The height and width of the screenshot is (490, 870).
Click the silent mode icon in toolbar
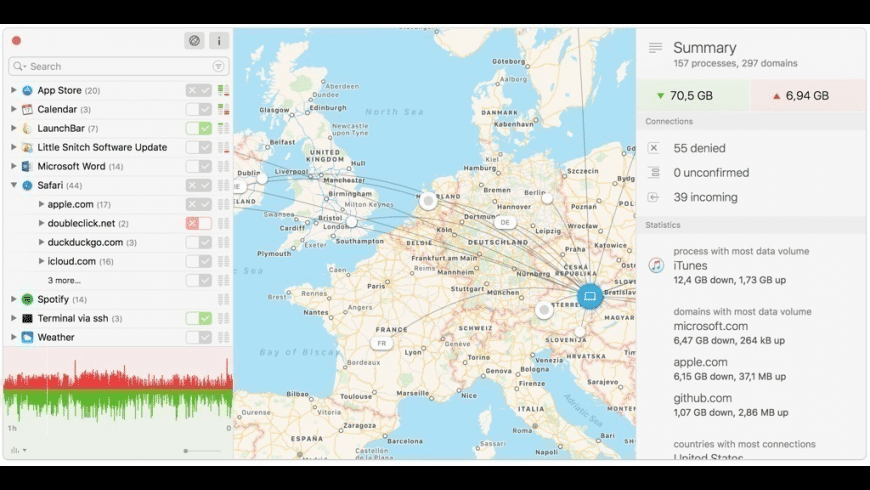pyautogui.click(x=194, y=41)
